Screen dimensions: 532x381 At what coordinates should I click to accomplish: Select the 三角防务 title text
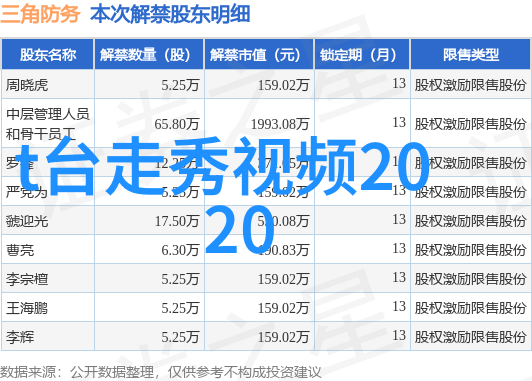40,14
